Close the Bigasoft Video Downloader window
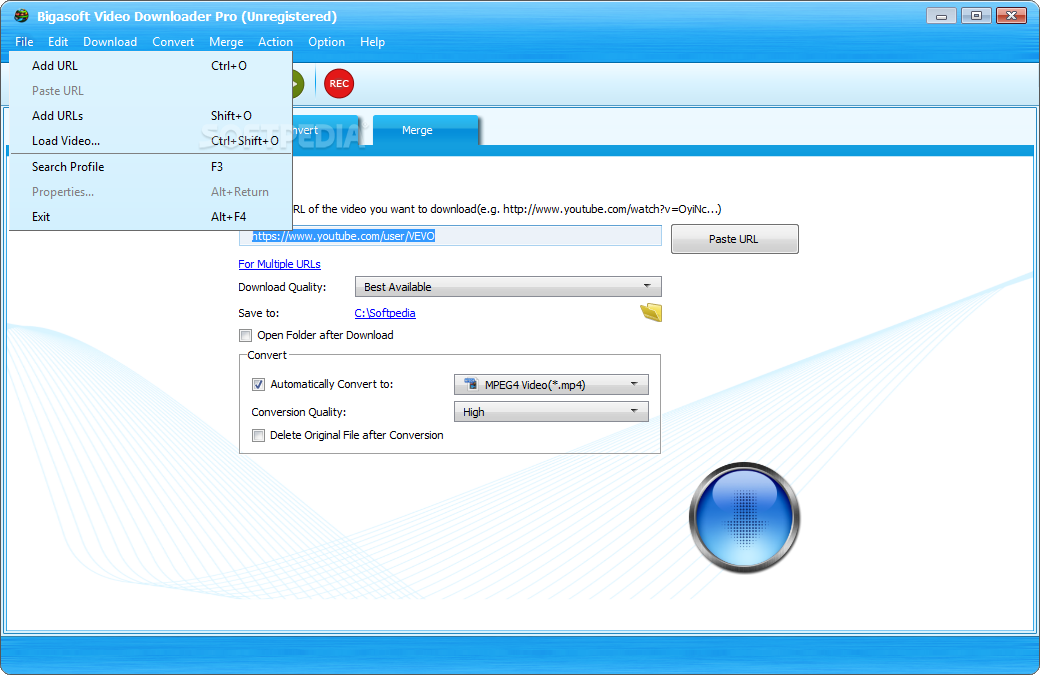 (x=1011, y=16)
